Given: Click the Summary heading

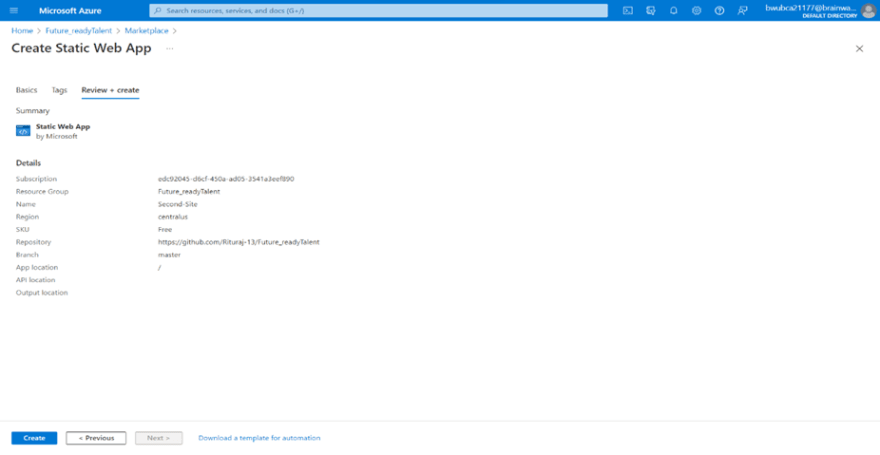Looking at the screenshot, I should click(33, 111).
